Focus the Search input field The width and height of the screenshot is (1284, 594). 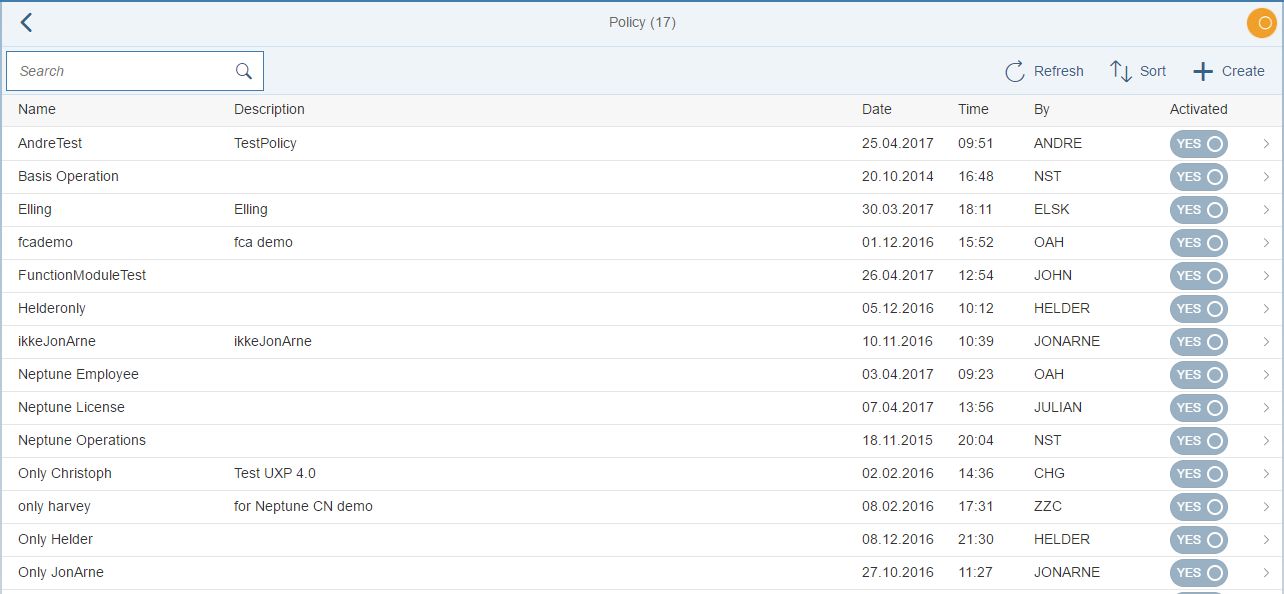(x=135, y=71)
